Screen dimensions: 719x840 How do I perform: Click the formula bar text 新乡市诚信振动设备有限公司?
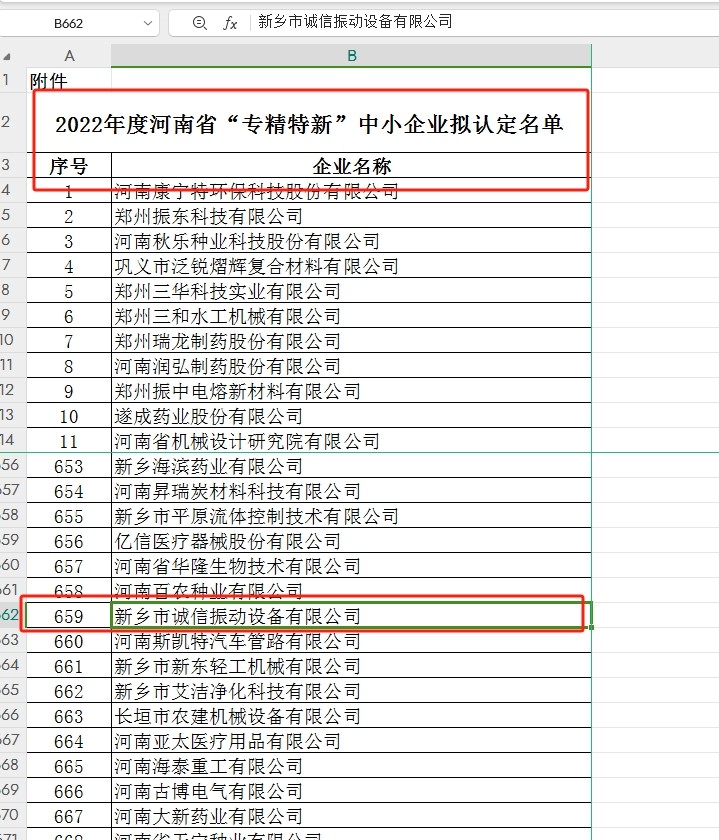354,22
